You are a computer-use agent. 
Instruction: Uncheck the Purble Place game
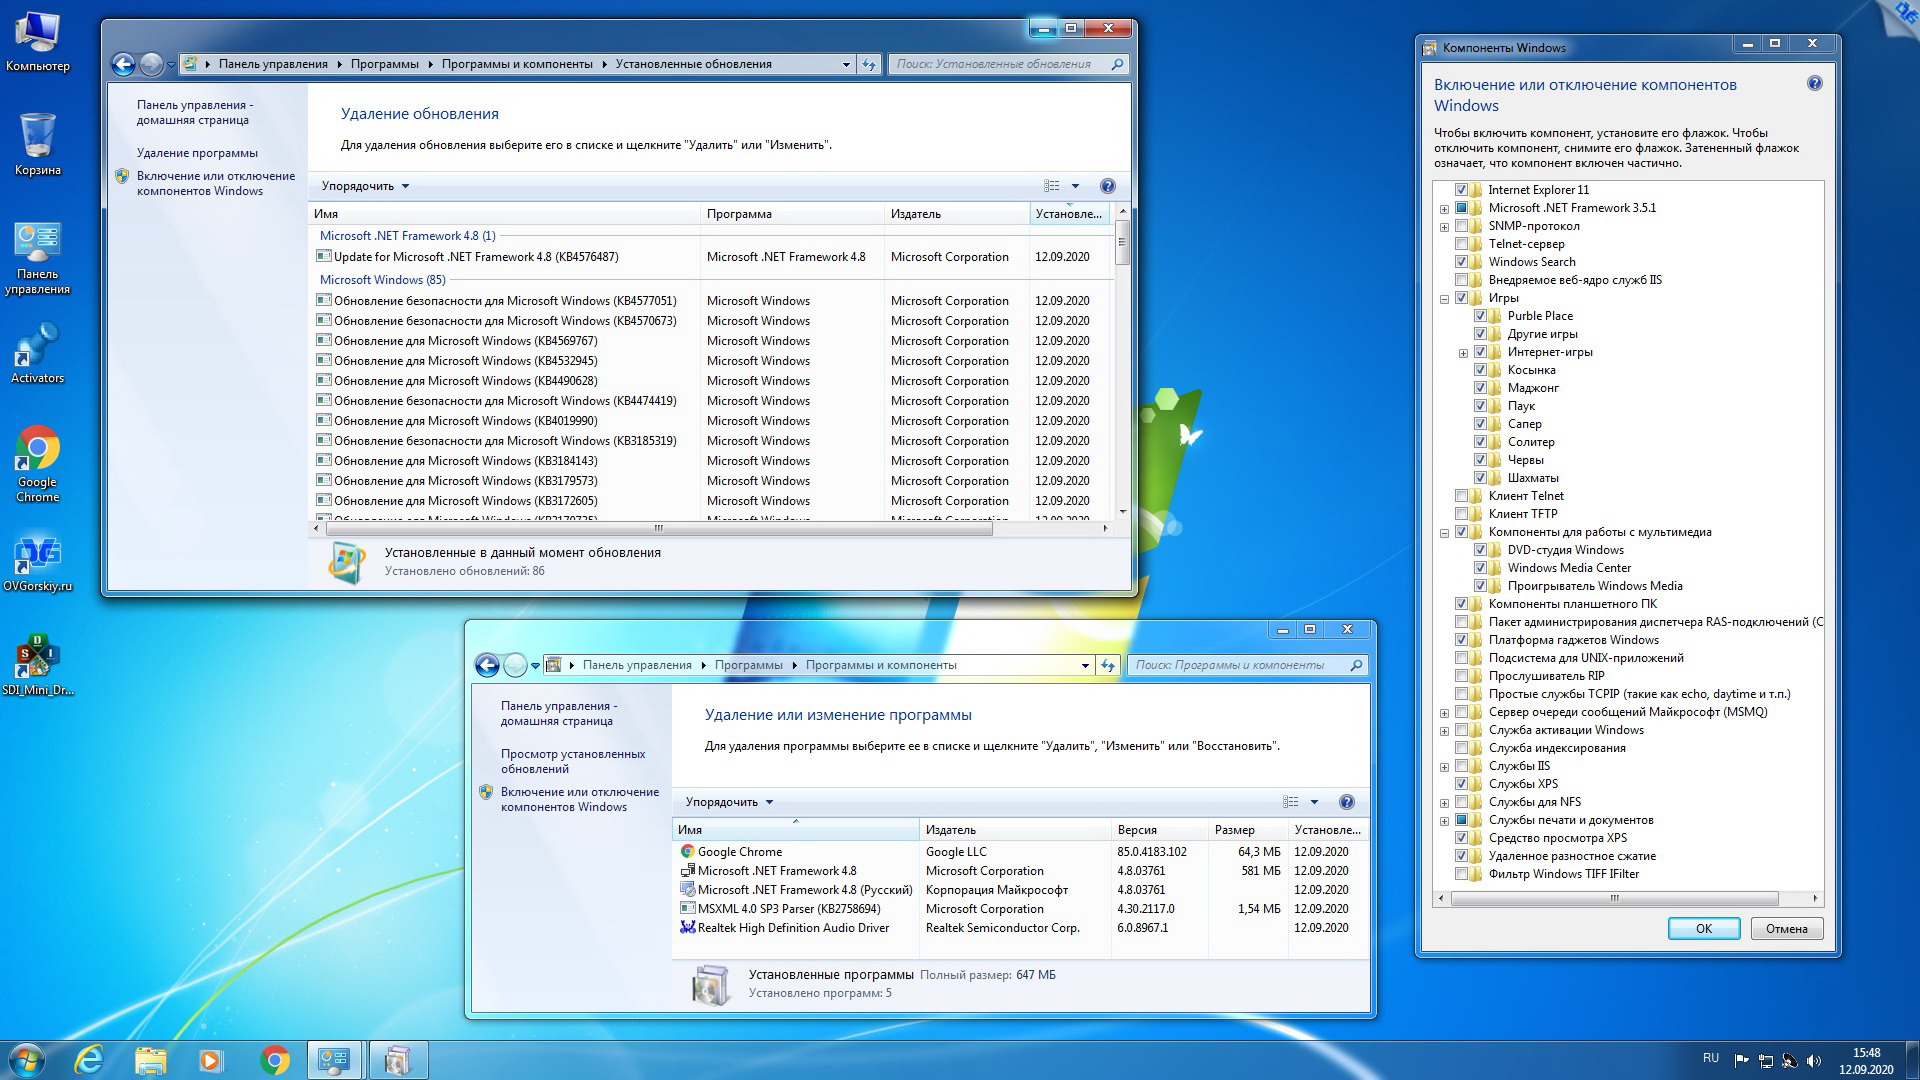1480,316
